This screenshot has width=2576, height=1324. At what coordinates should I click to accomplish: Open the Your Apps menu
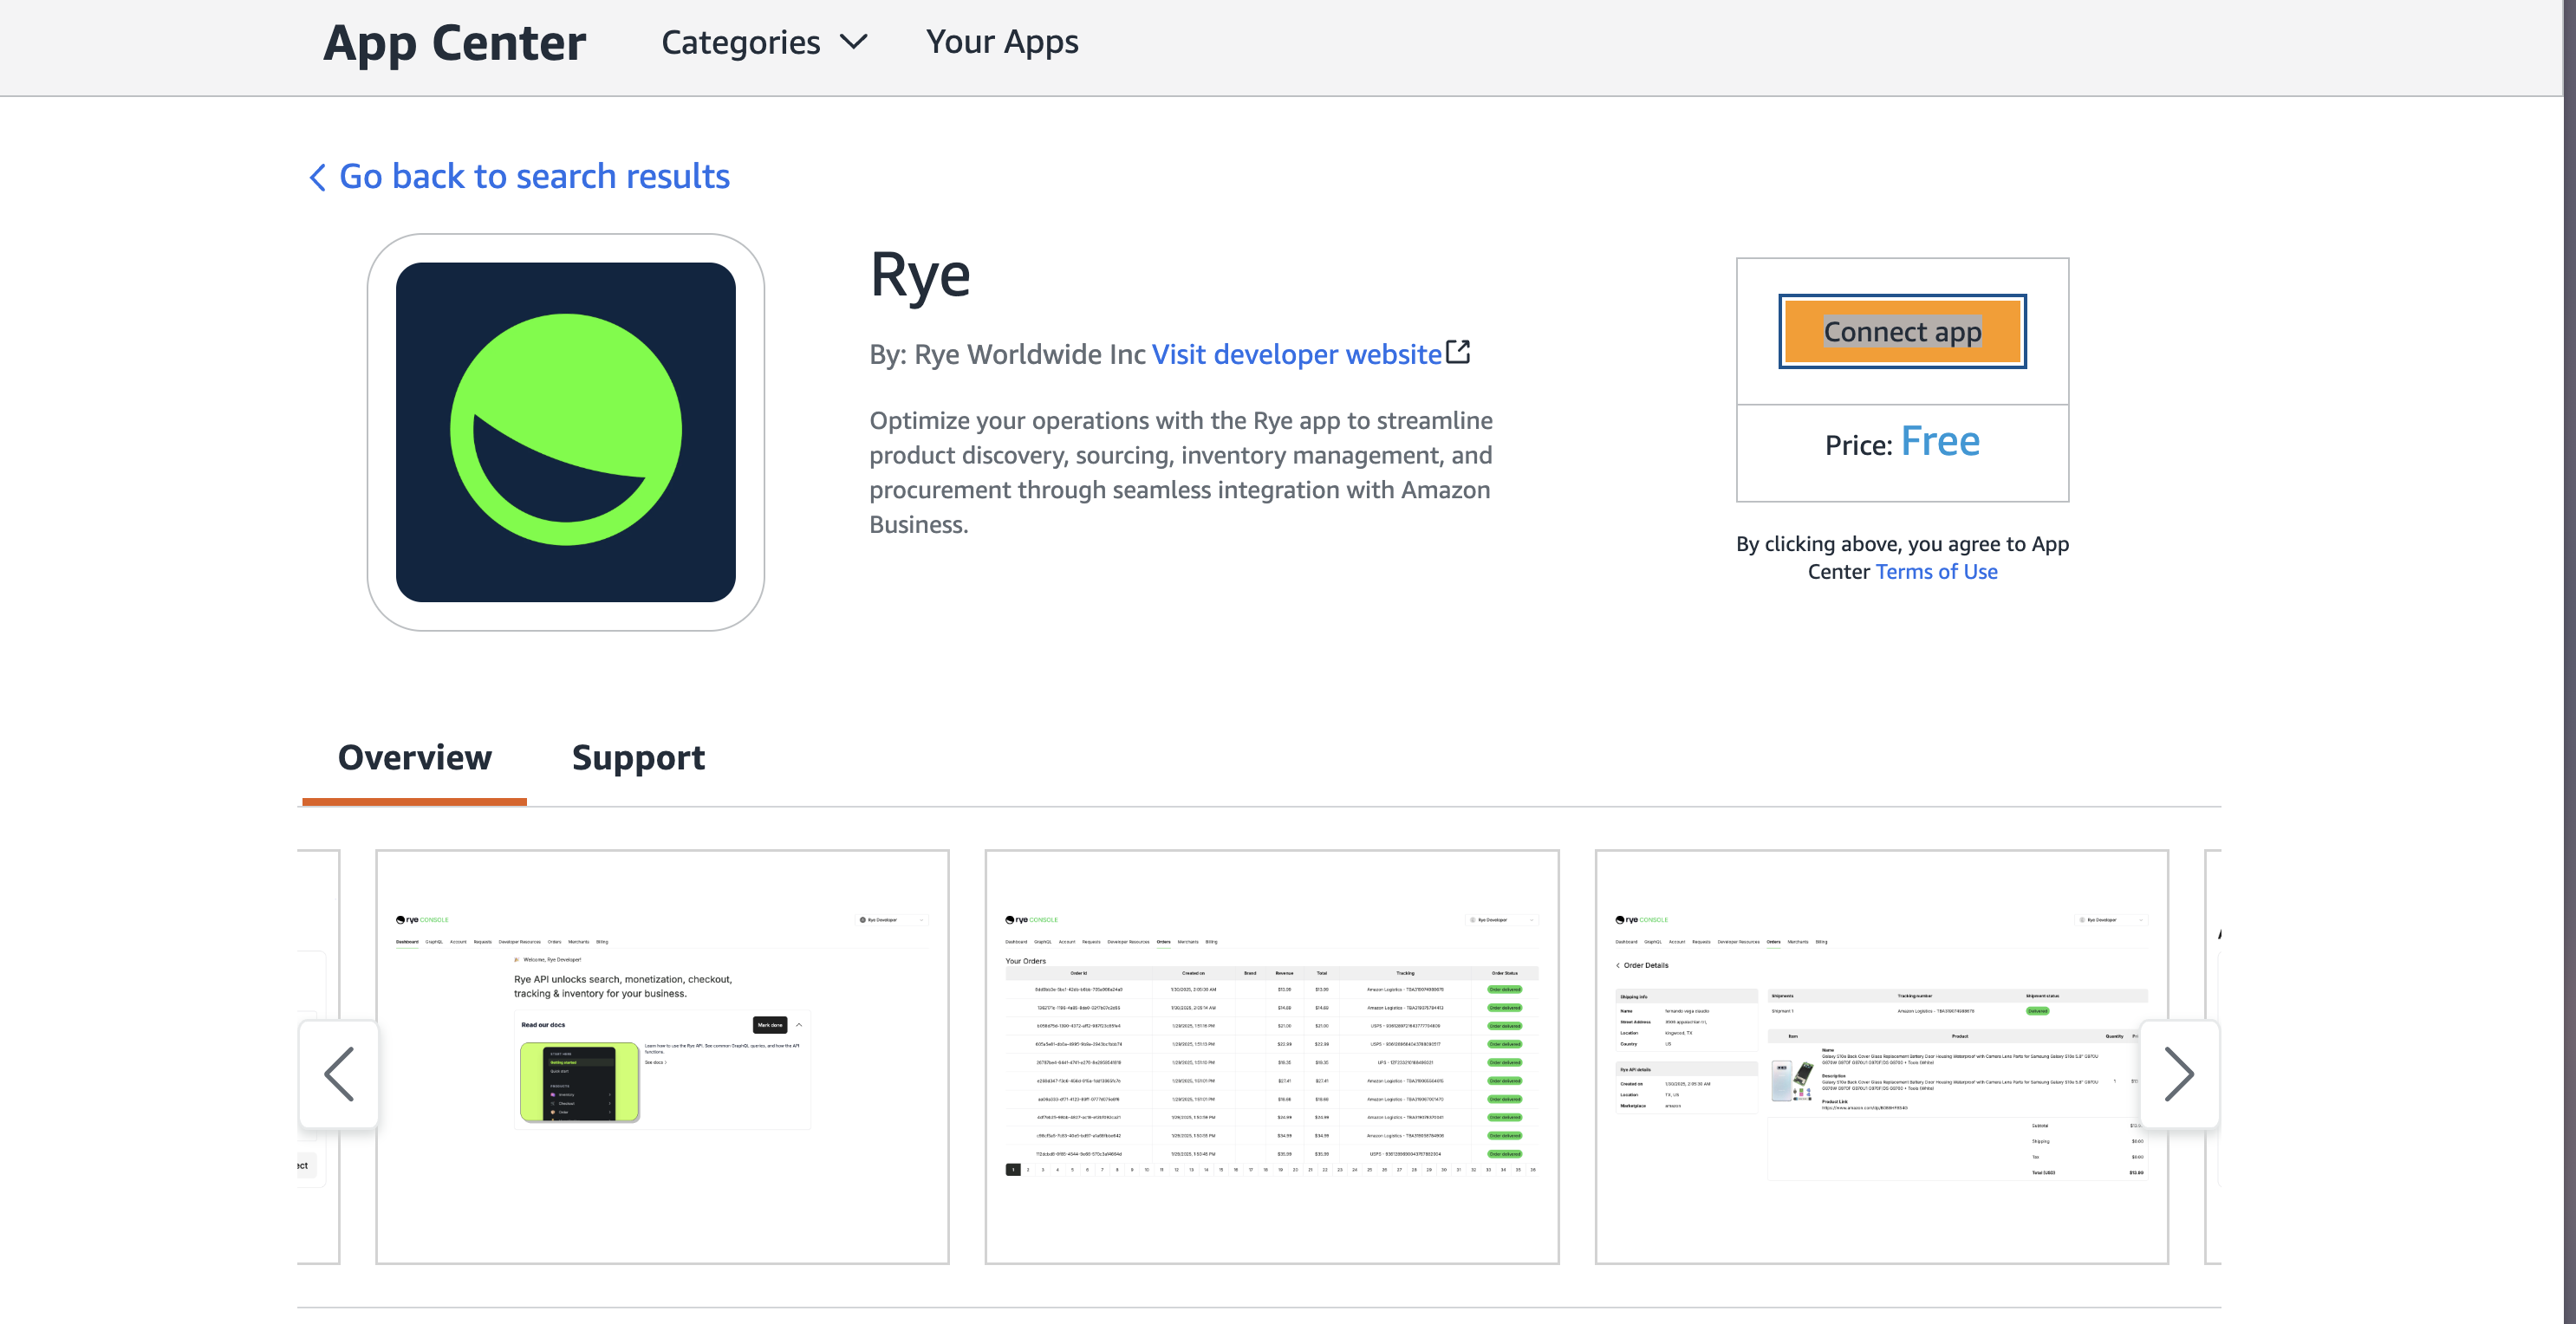(1001, 42)
